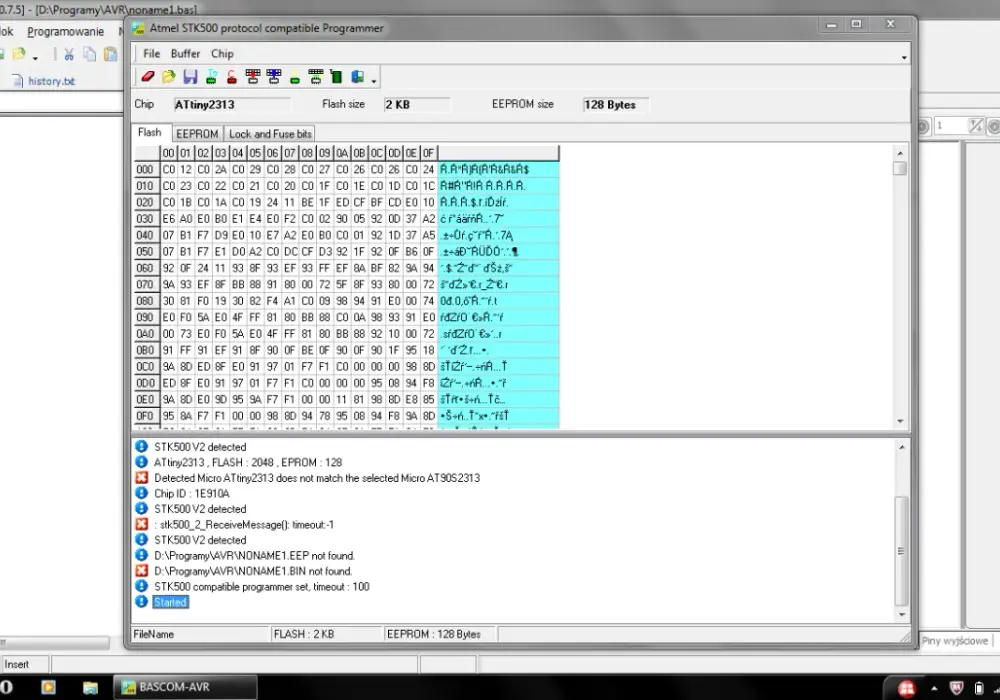The width and height of the screenshot is (1000, 700).
Task: Open the Chip menu
Action: click(223, 54)
